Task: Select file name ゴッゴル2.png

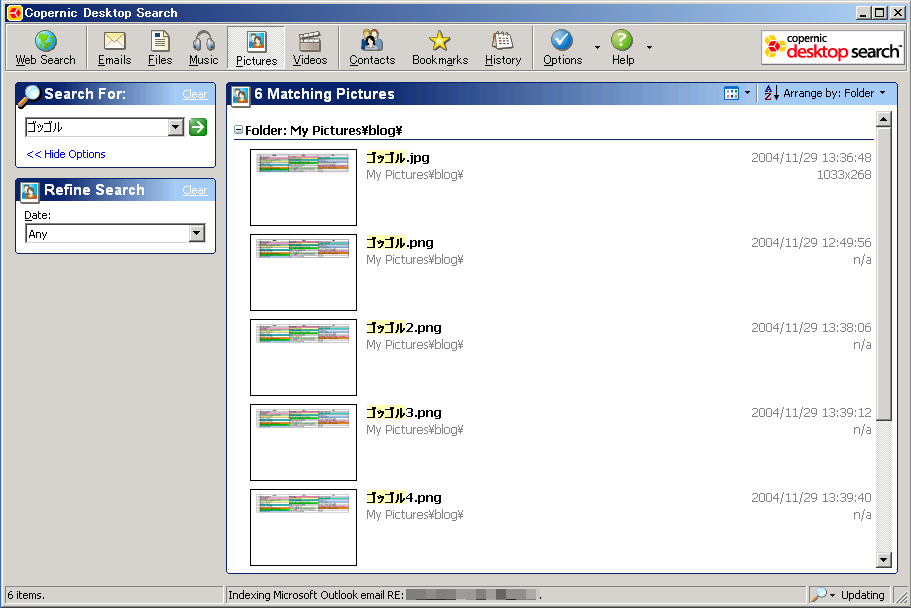Action: (x=404, y=327)
